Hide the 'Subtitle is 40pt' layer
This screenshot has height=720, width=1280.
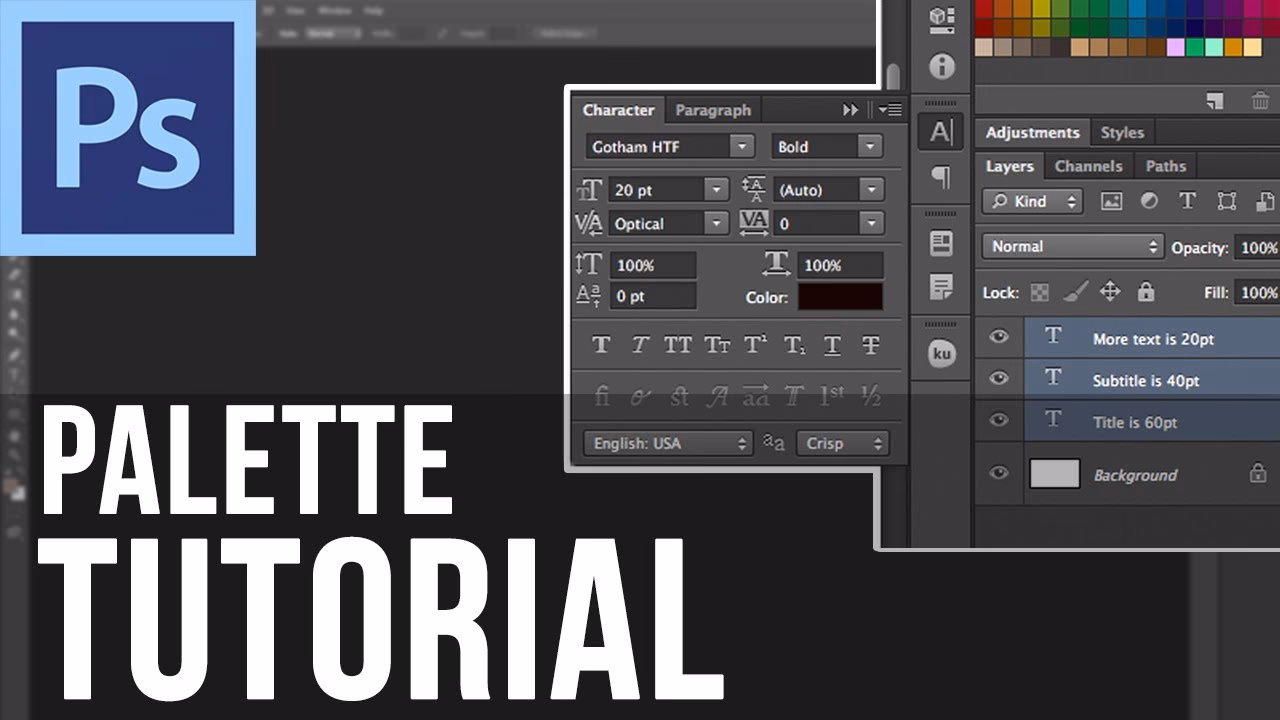[x=998, y=378]
